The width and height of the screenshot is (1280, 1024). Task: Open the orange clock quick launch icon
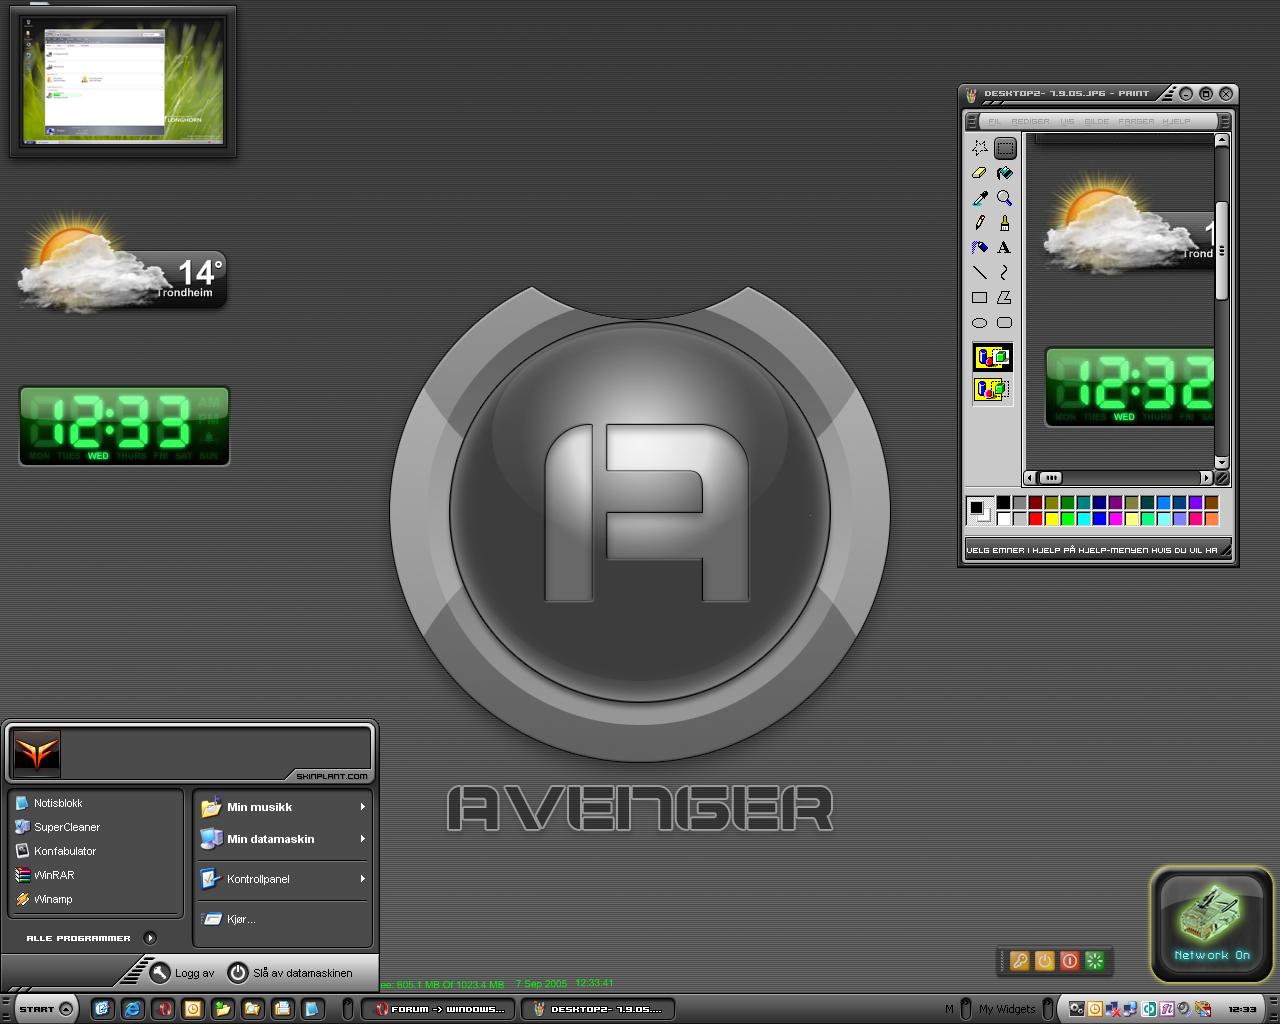pyautogui.click(x=192, y=1009)
